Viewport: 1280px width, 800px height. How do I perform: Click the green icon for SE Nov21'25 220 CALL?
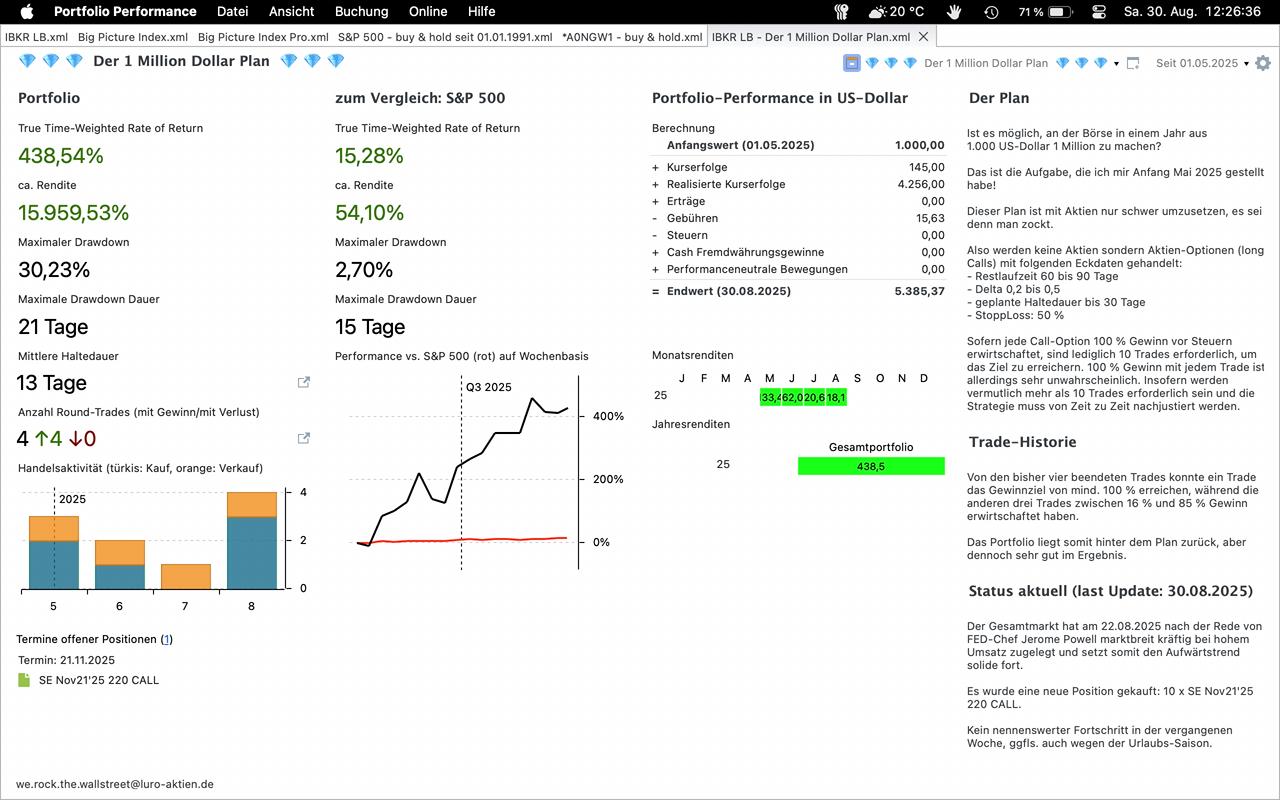tap(24, 680)
